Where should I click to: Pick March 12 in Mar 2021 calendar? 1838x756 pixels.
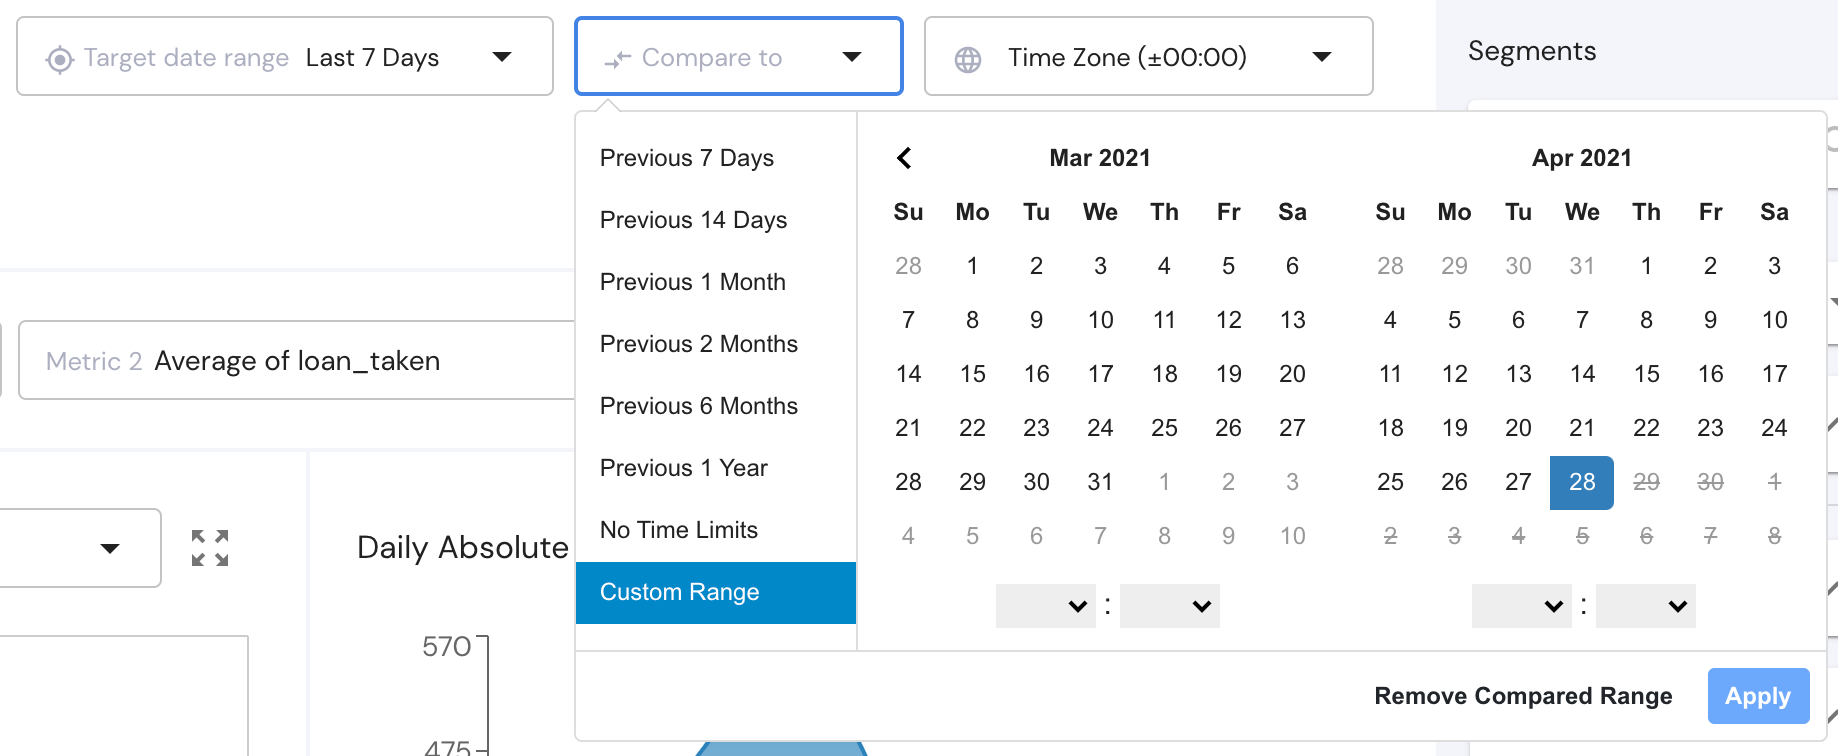(1228, 320)
